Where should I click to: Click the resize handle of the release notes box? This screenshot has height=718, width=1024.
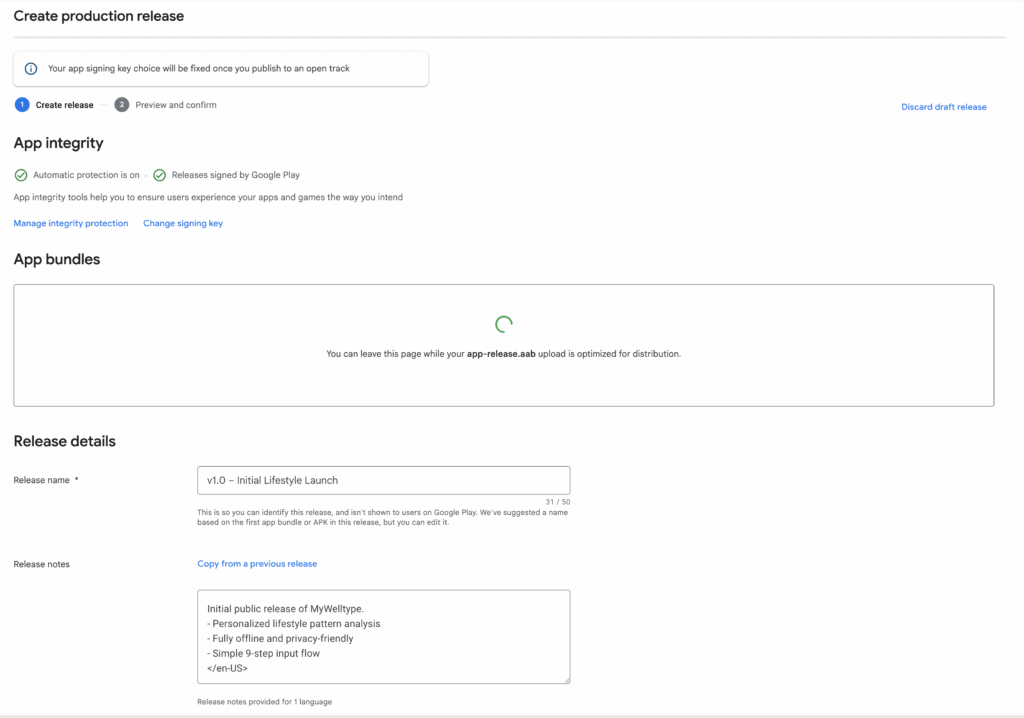565,679
